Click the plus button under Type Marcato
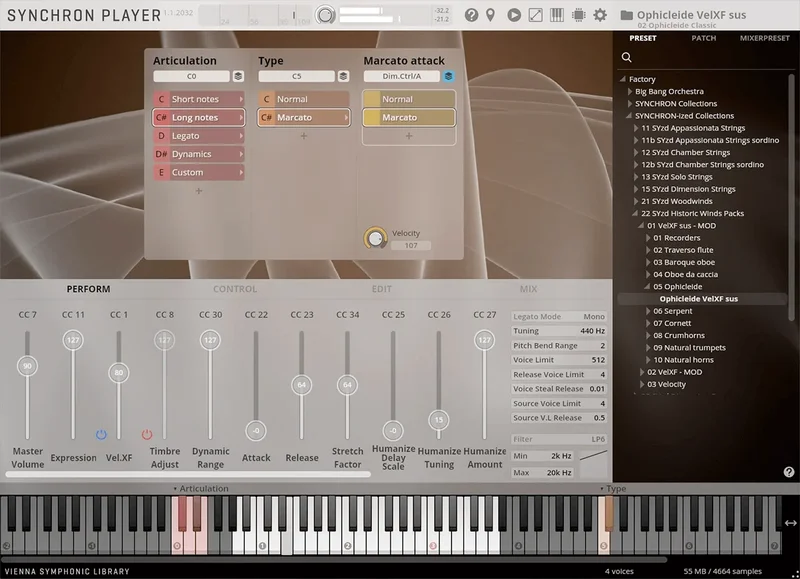 click(x=304, y=136)
